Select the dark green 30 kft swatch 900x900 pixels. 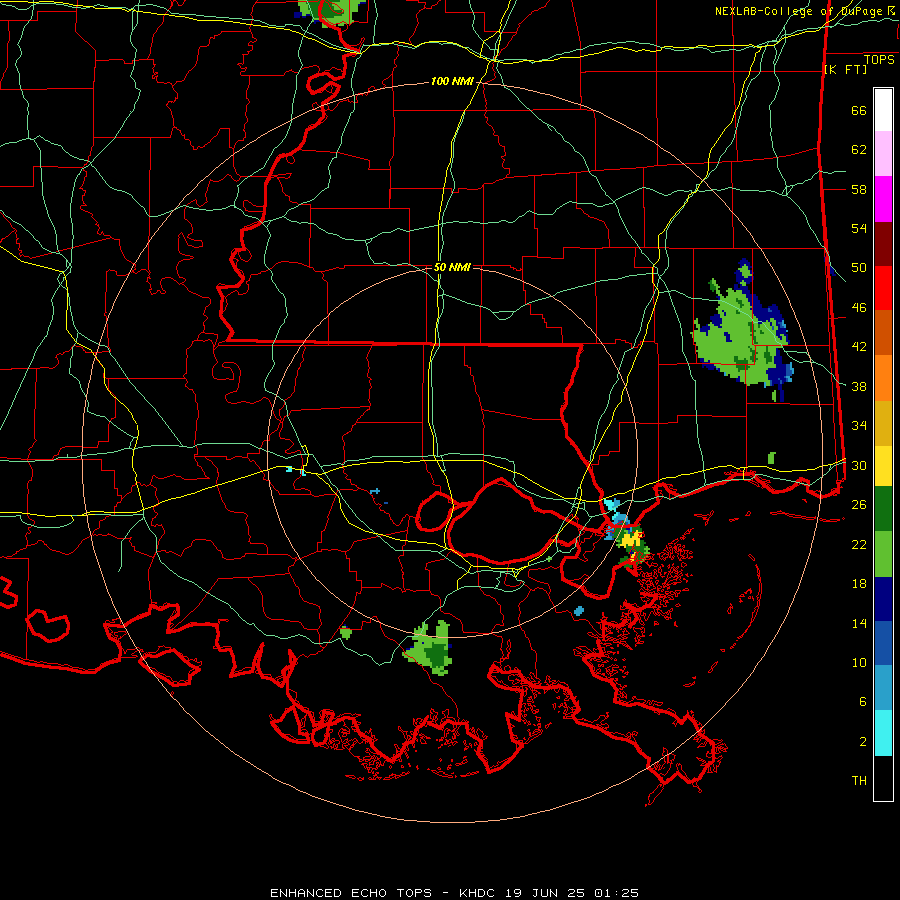tap(883, 509)
